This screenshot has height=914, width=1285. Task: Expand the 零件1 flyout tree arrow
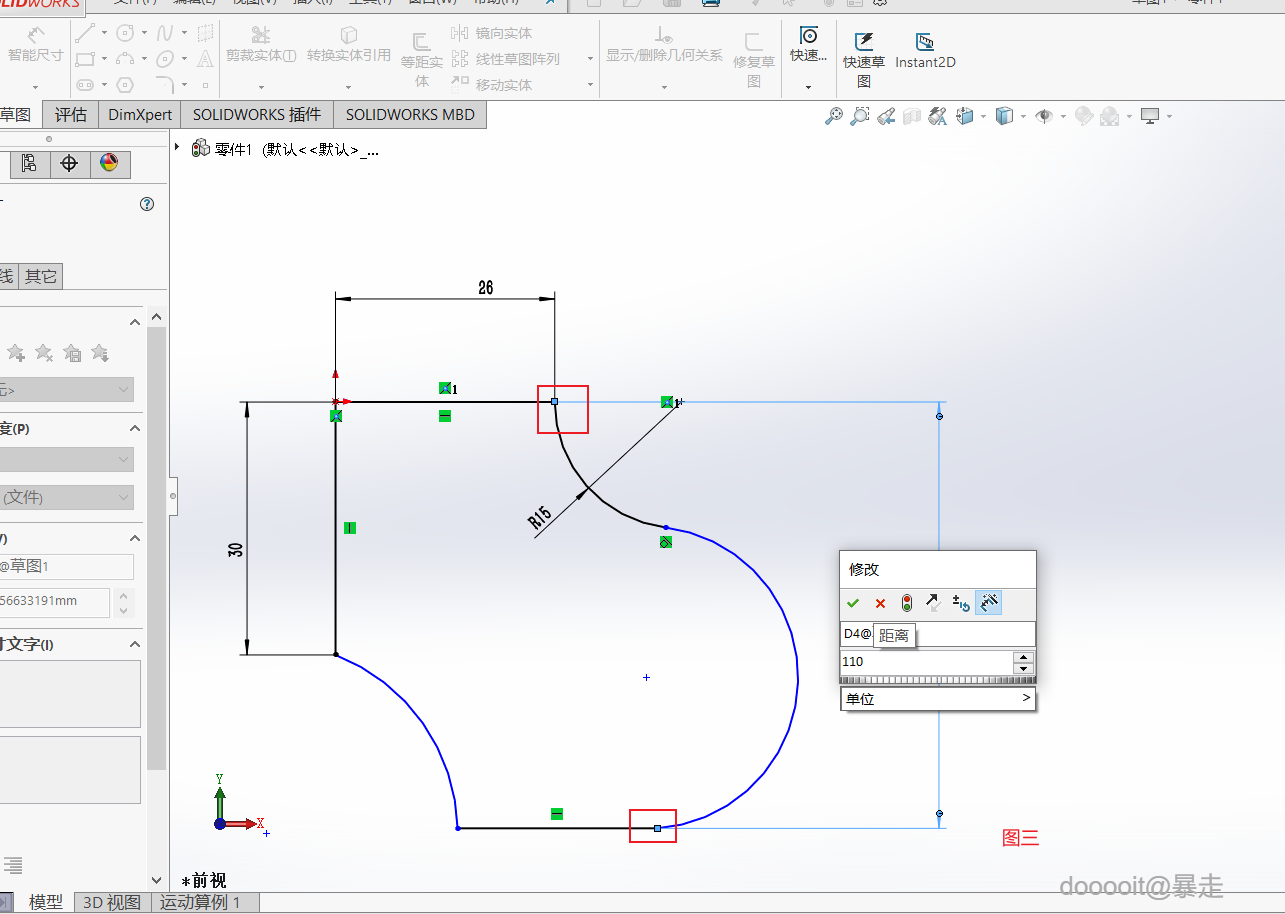178,147
